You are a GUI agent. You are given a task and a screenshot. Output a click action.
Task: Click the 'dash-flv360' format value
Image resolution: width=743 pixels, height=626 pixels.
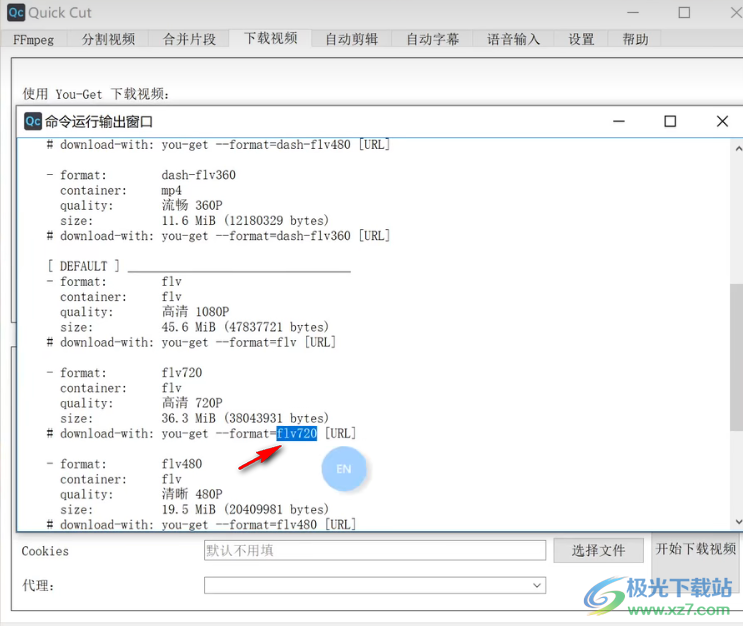pyautogui.click(x=199, y=175)
